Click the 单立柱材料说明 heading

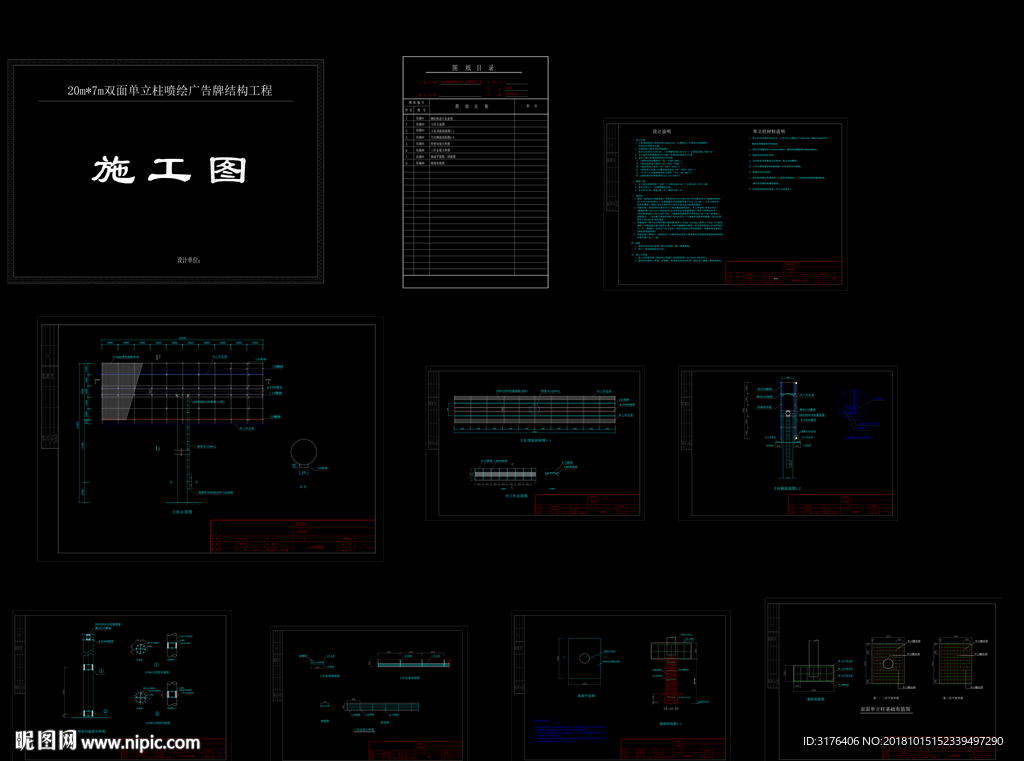tap(769, 132)
